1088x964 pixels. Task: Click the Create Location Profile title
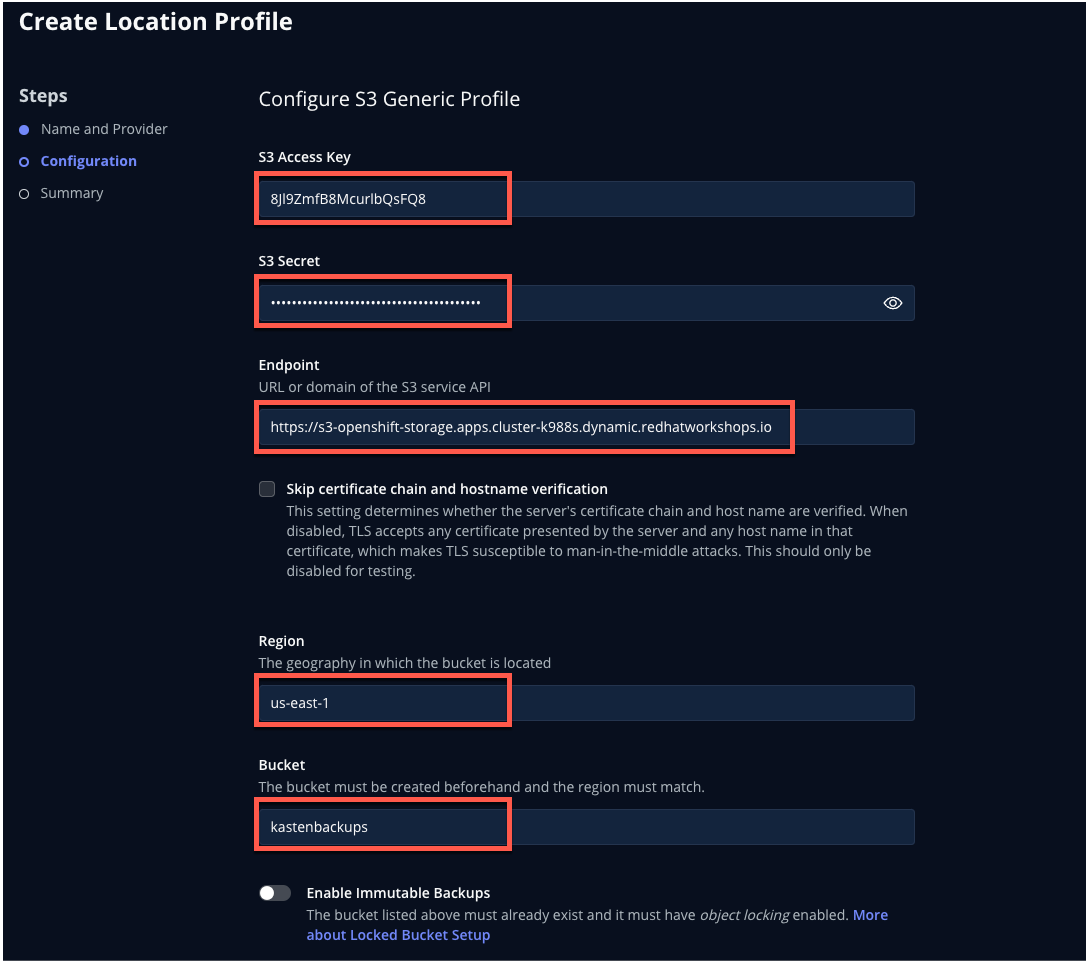click(x=155, y=22)
